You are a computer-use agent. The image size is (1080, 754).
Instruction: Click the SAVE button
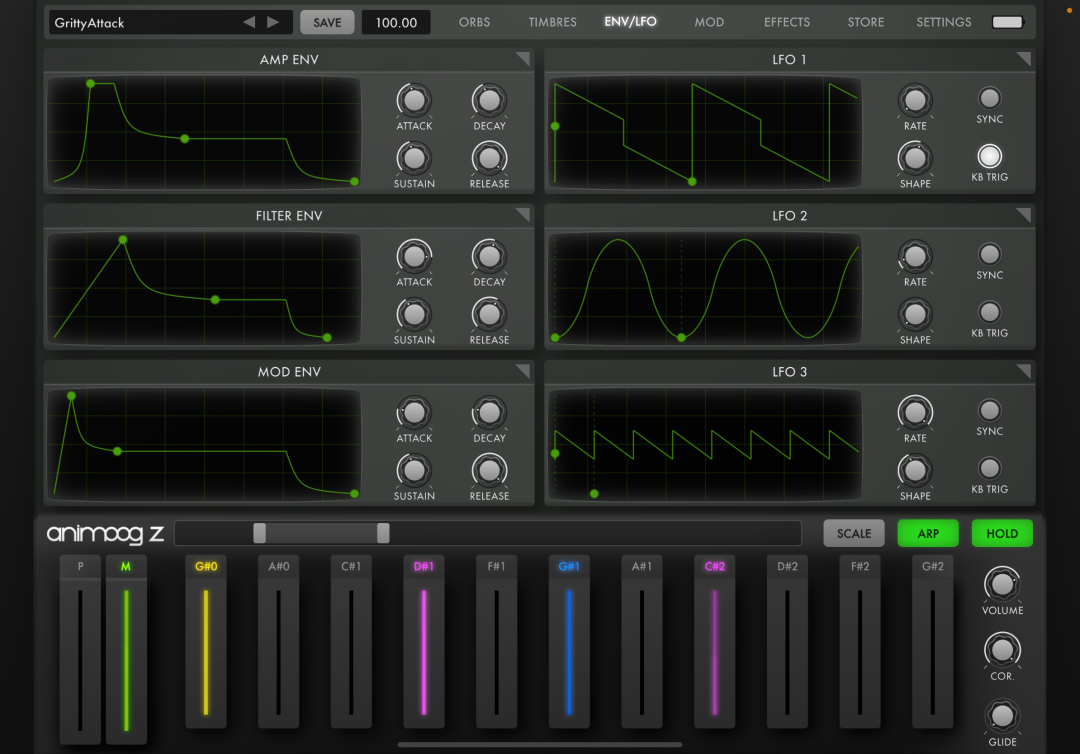[x=327, y=22]
